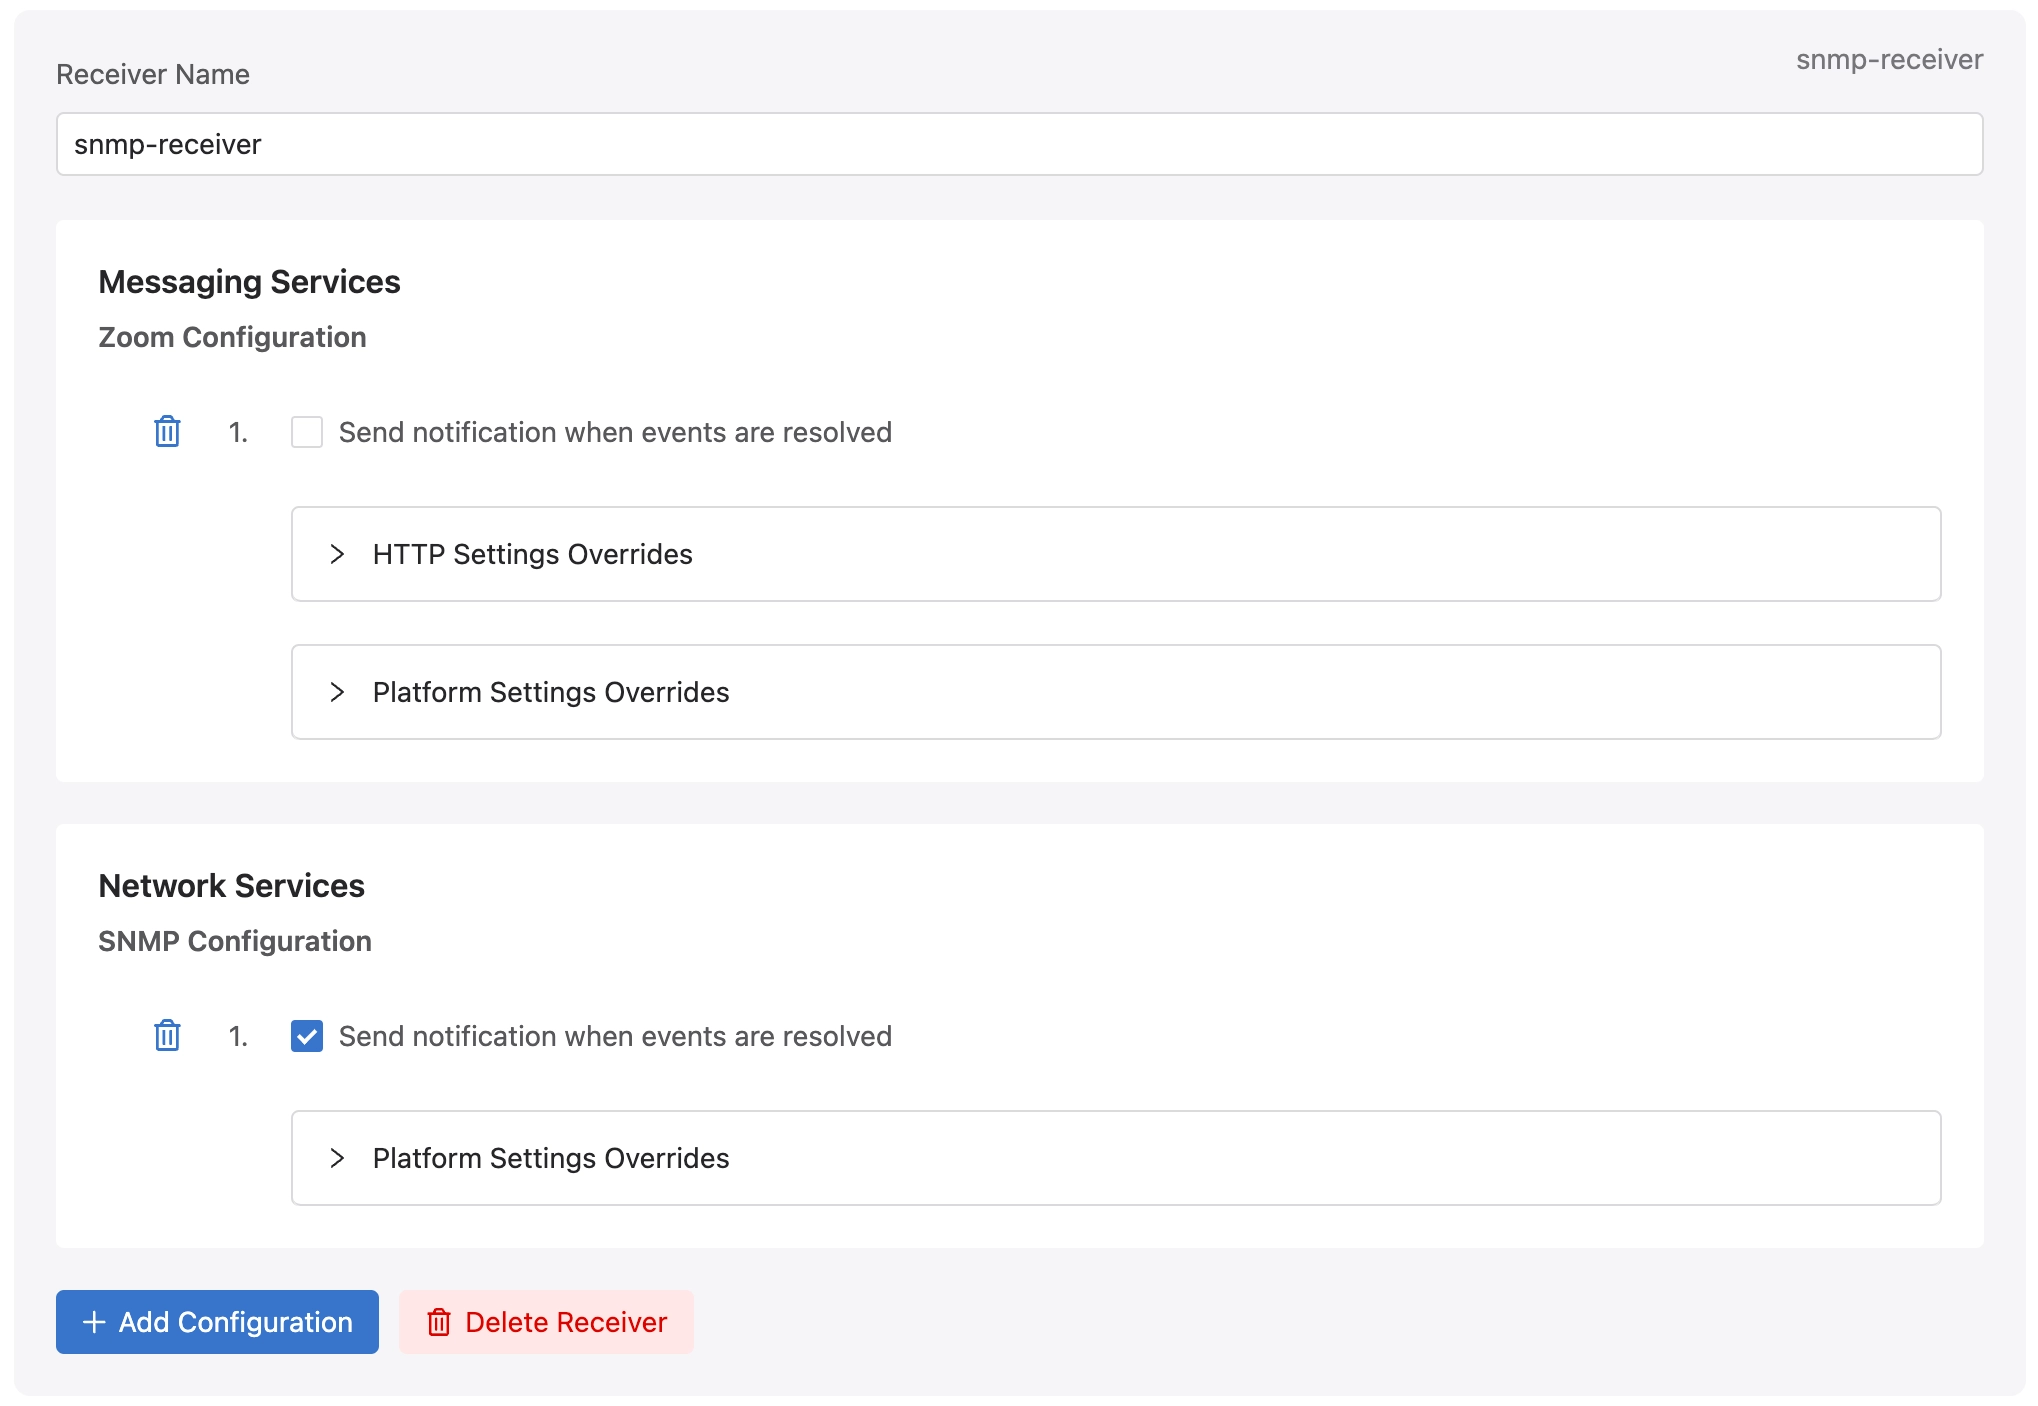Viewport: 2038px width, 1406px height.
Task: Click Zoom 'Send notification when events are resolved' label
Action: [x=615, y=432]
